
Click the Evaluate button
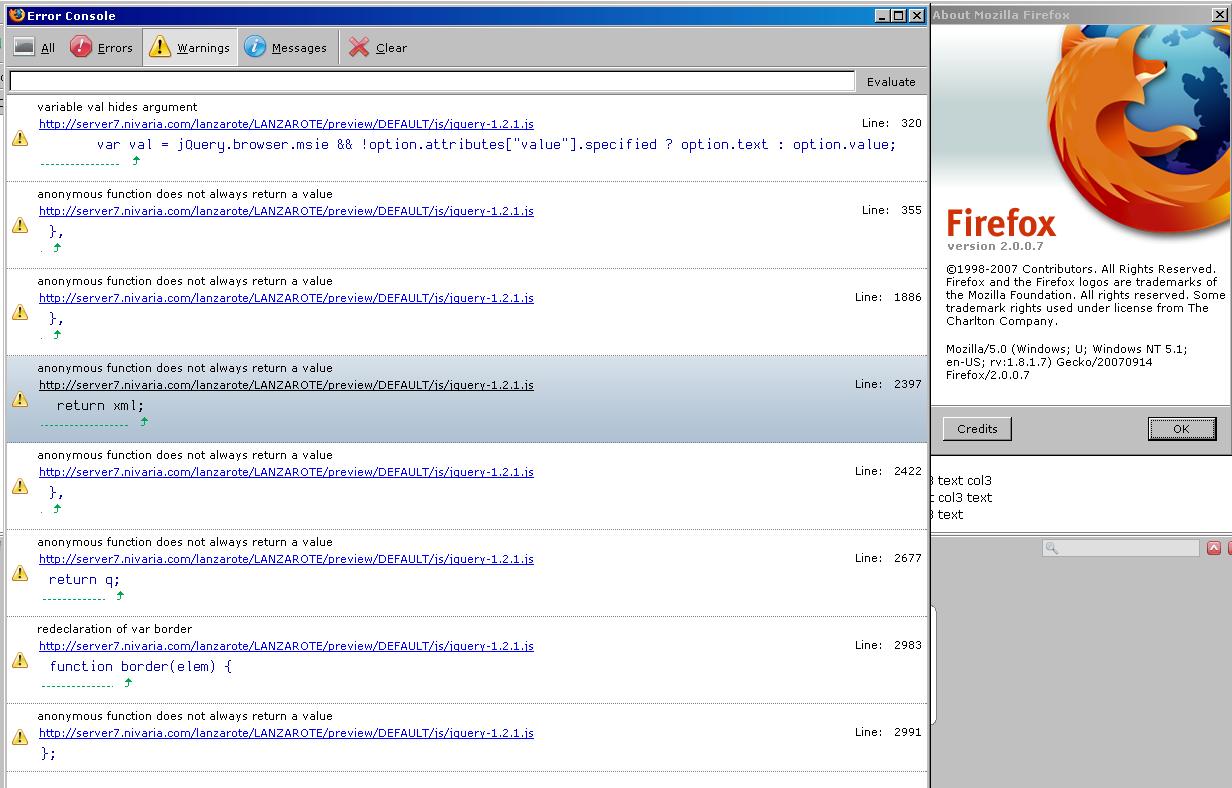click(x=890, y=82)
